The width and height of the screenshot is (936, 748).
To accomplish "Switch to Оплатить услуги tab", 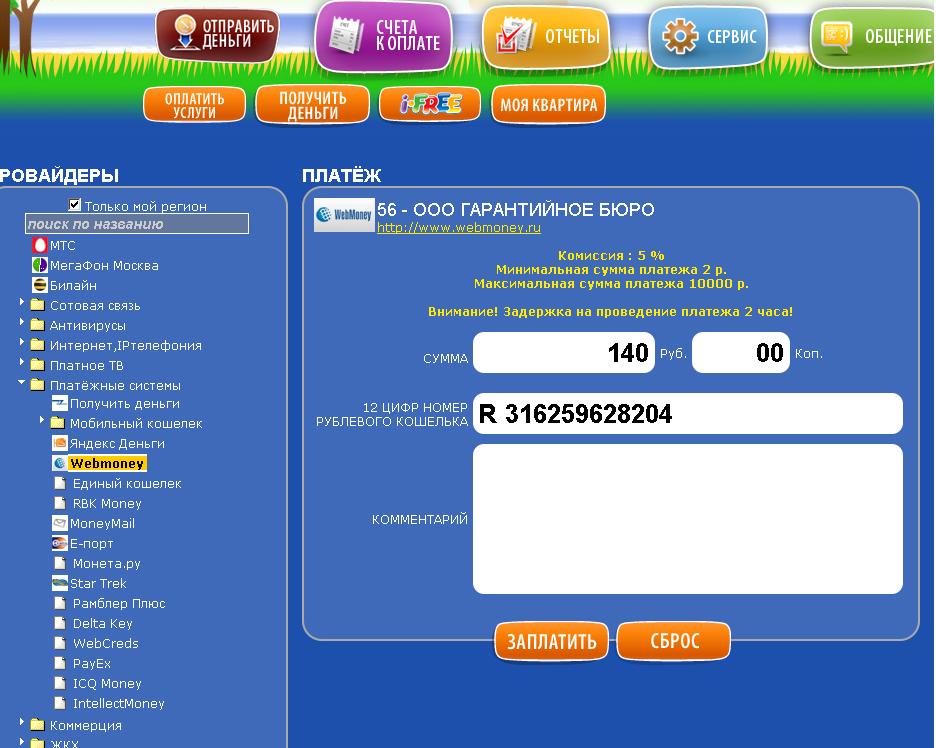I will click(x=195, y=105).
